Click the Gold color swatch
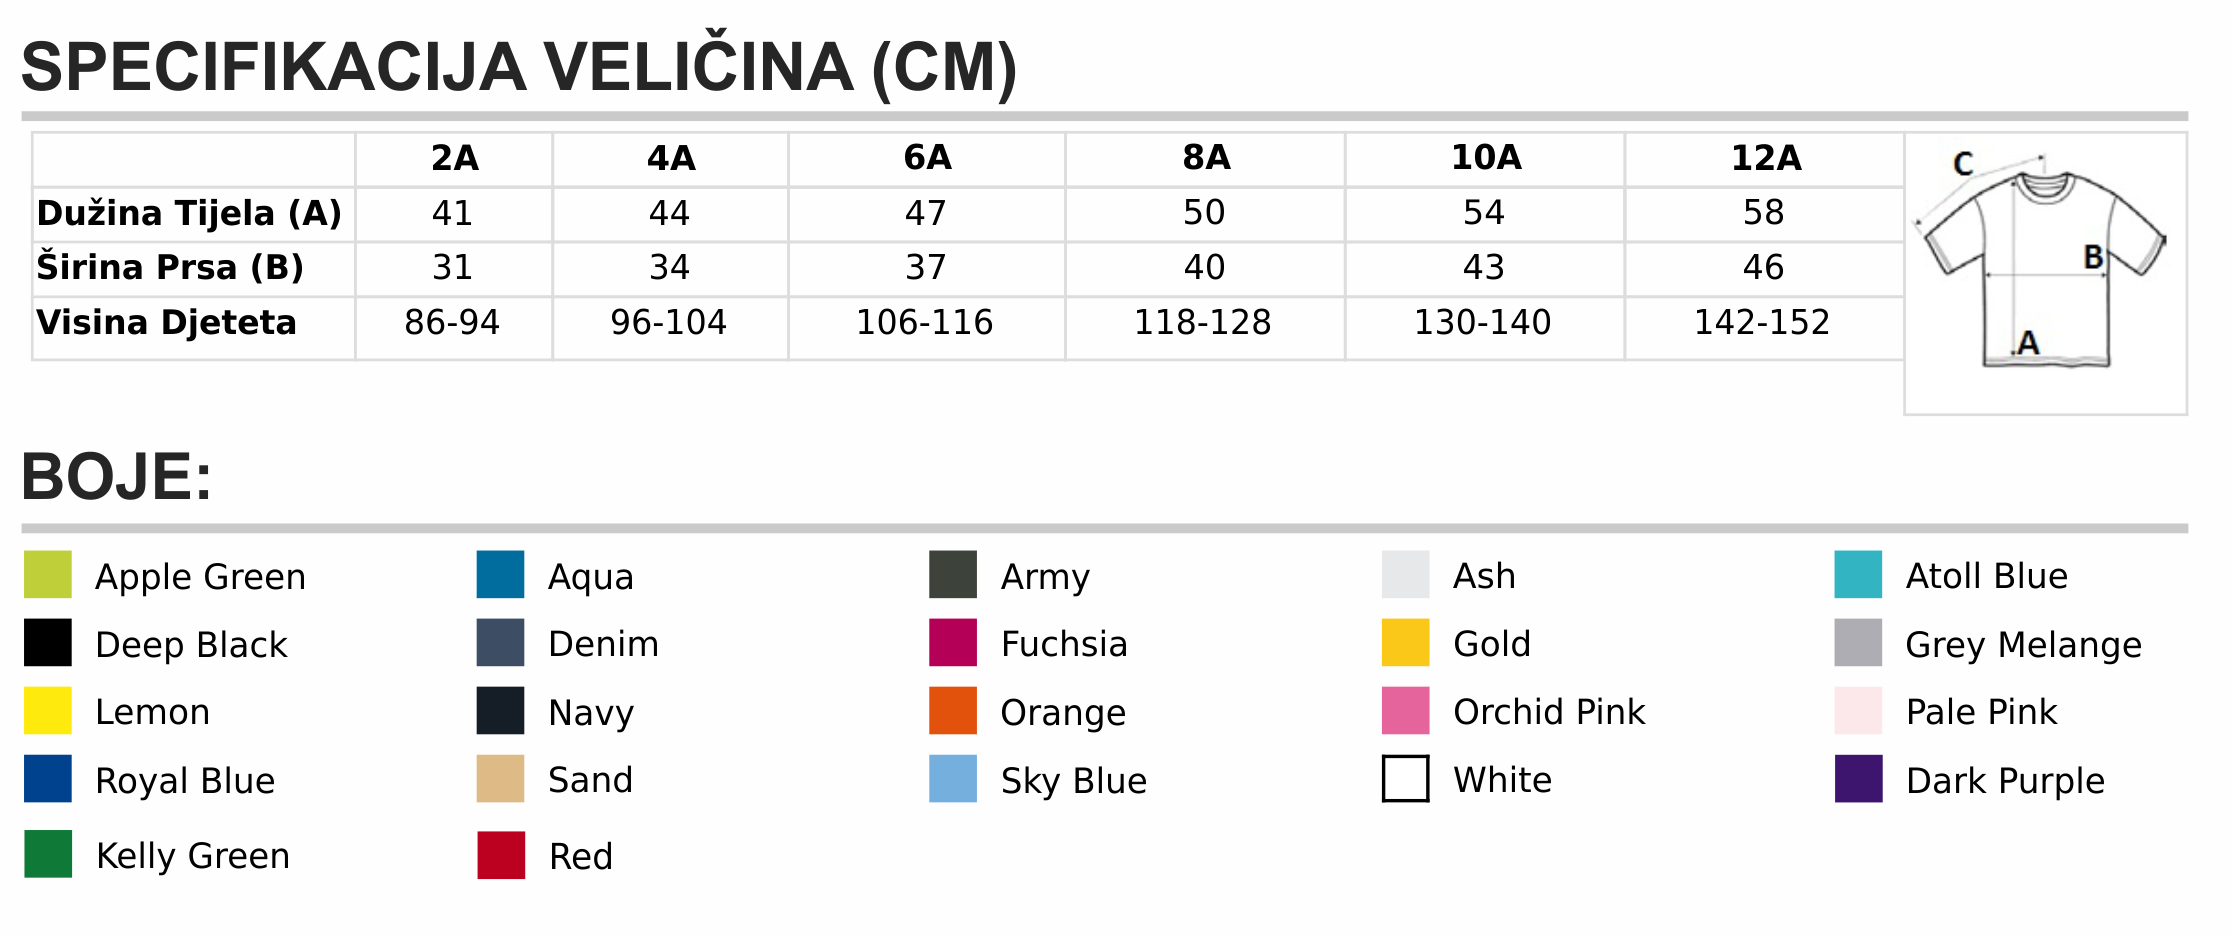2232x937 pixels. [1406, 643]
